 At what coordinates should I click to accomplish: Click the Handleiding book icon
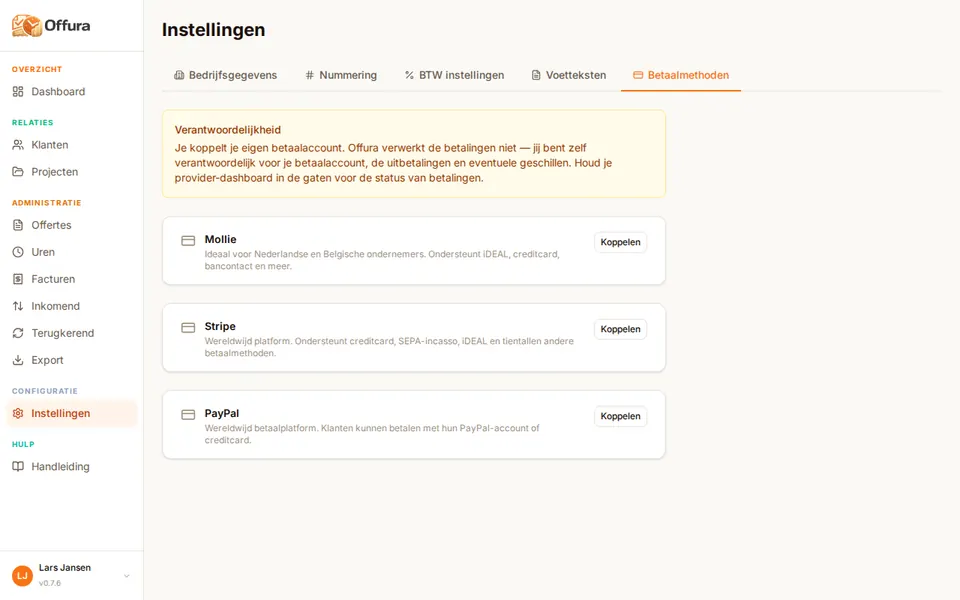pyautogui.click(x=18, y=467)
